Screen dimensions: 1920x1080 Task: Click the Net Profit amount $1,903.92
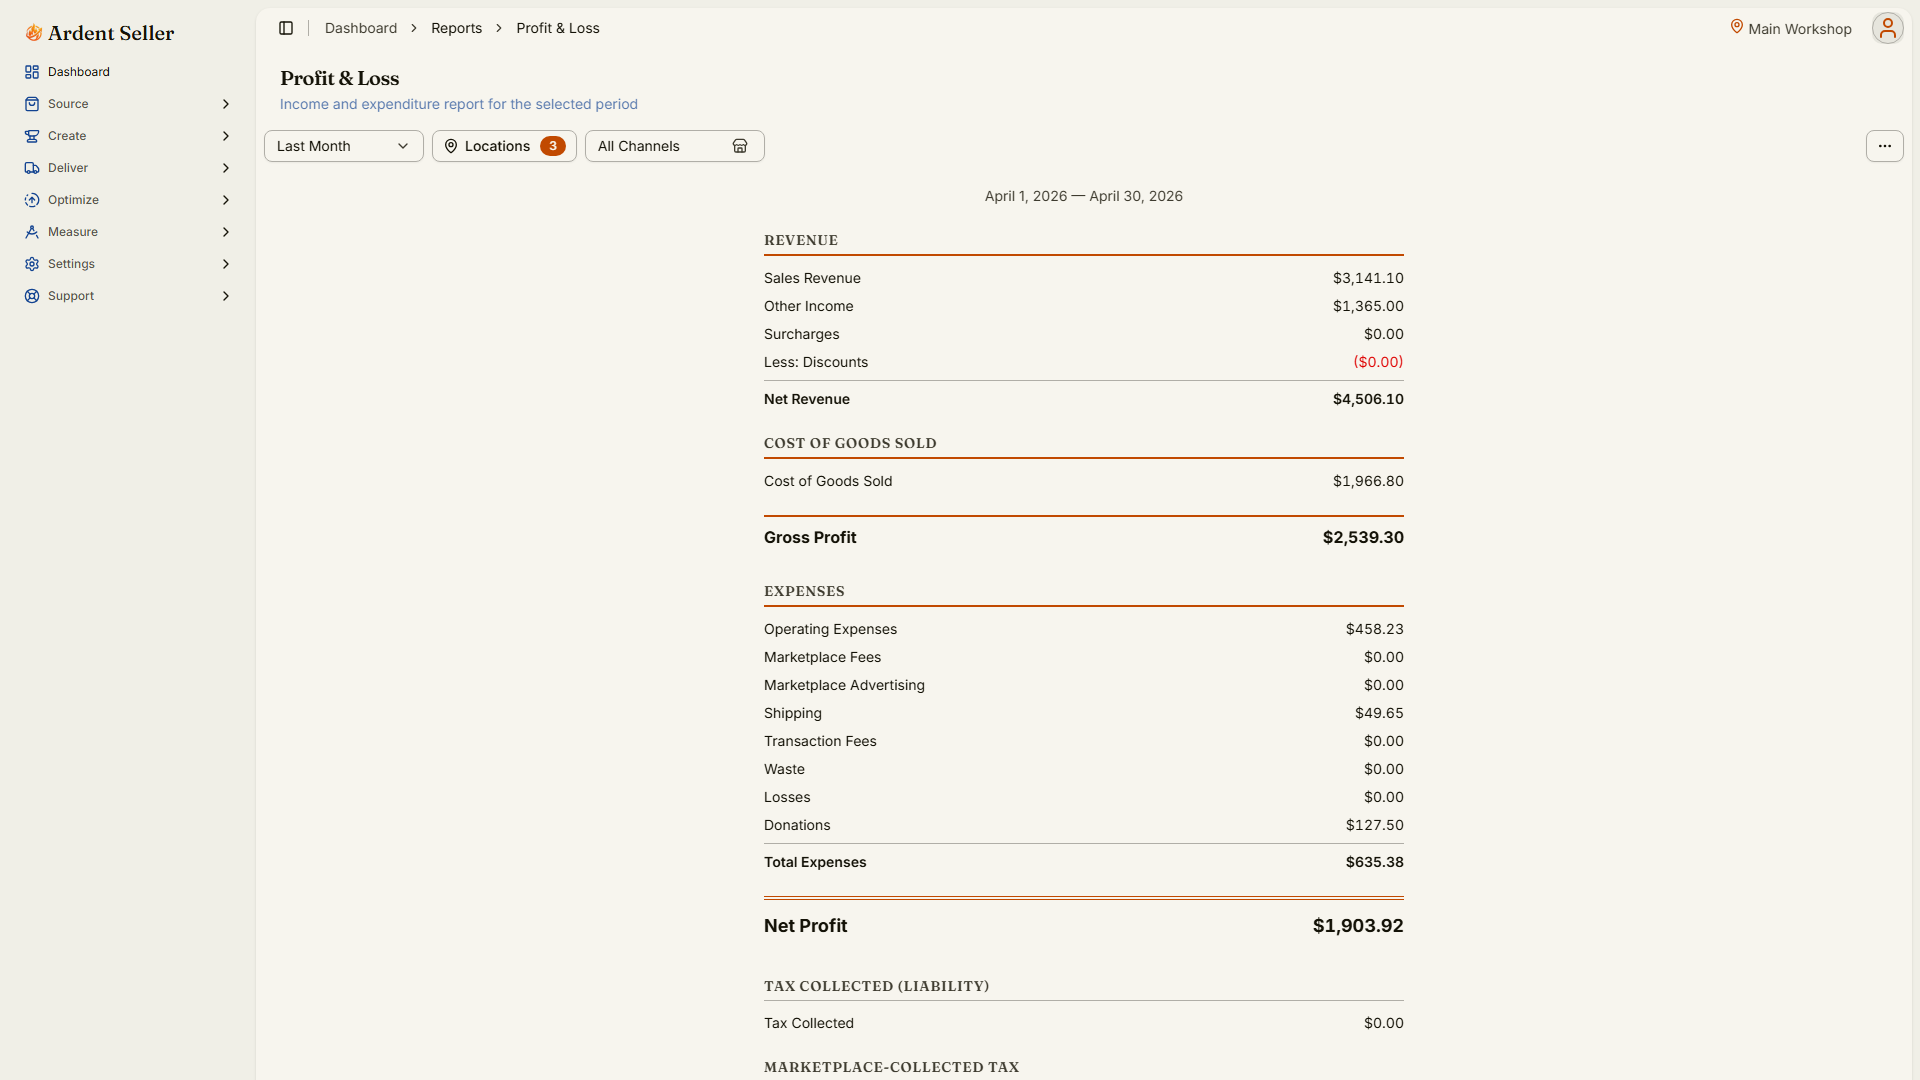point(1357,926)
